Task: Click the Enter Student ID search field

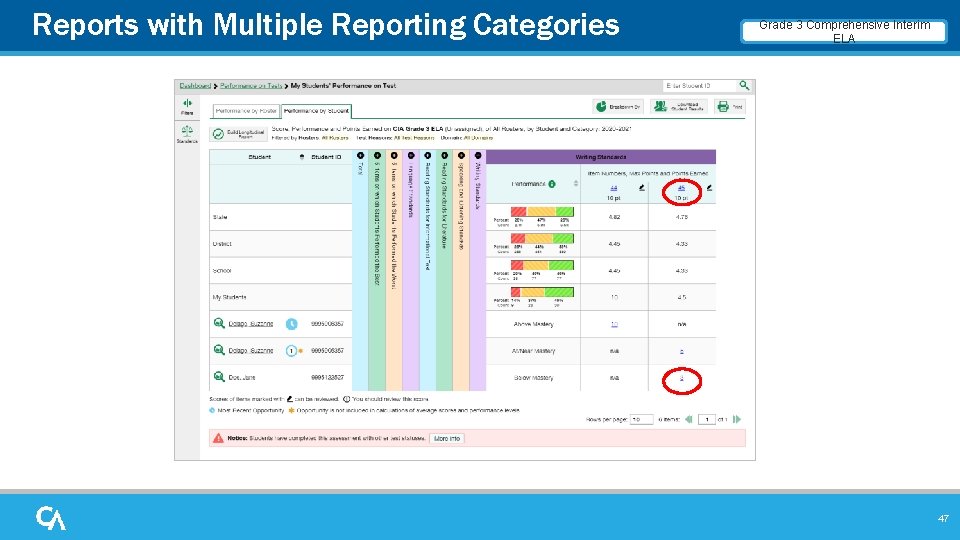Action: tap(699, 86)
